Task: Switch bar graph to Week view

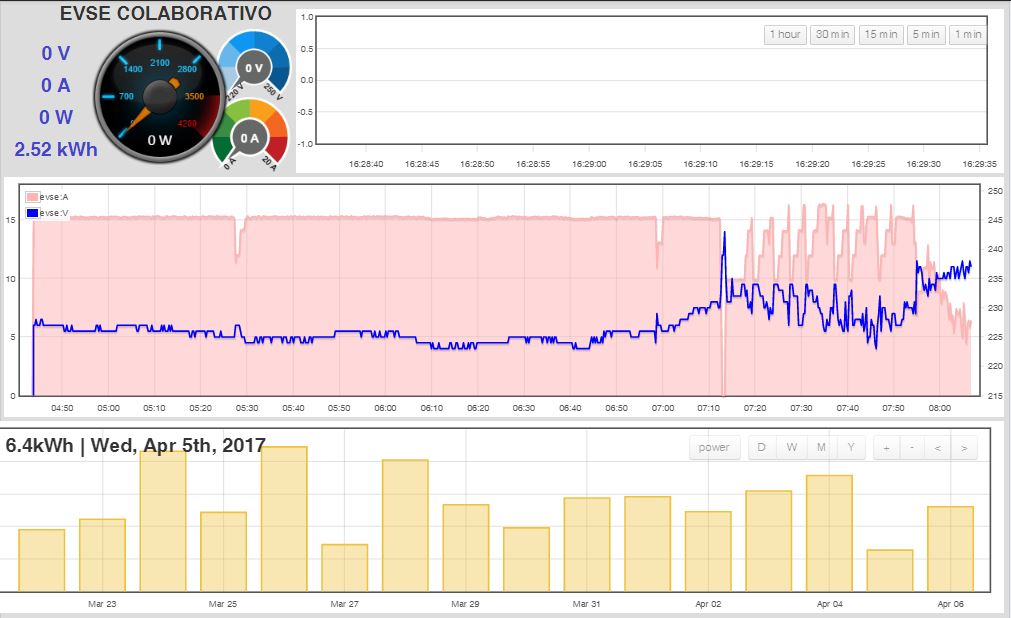Action: [x=792, y=447]
